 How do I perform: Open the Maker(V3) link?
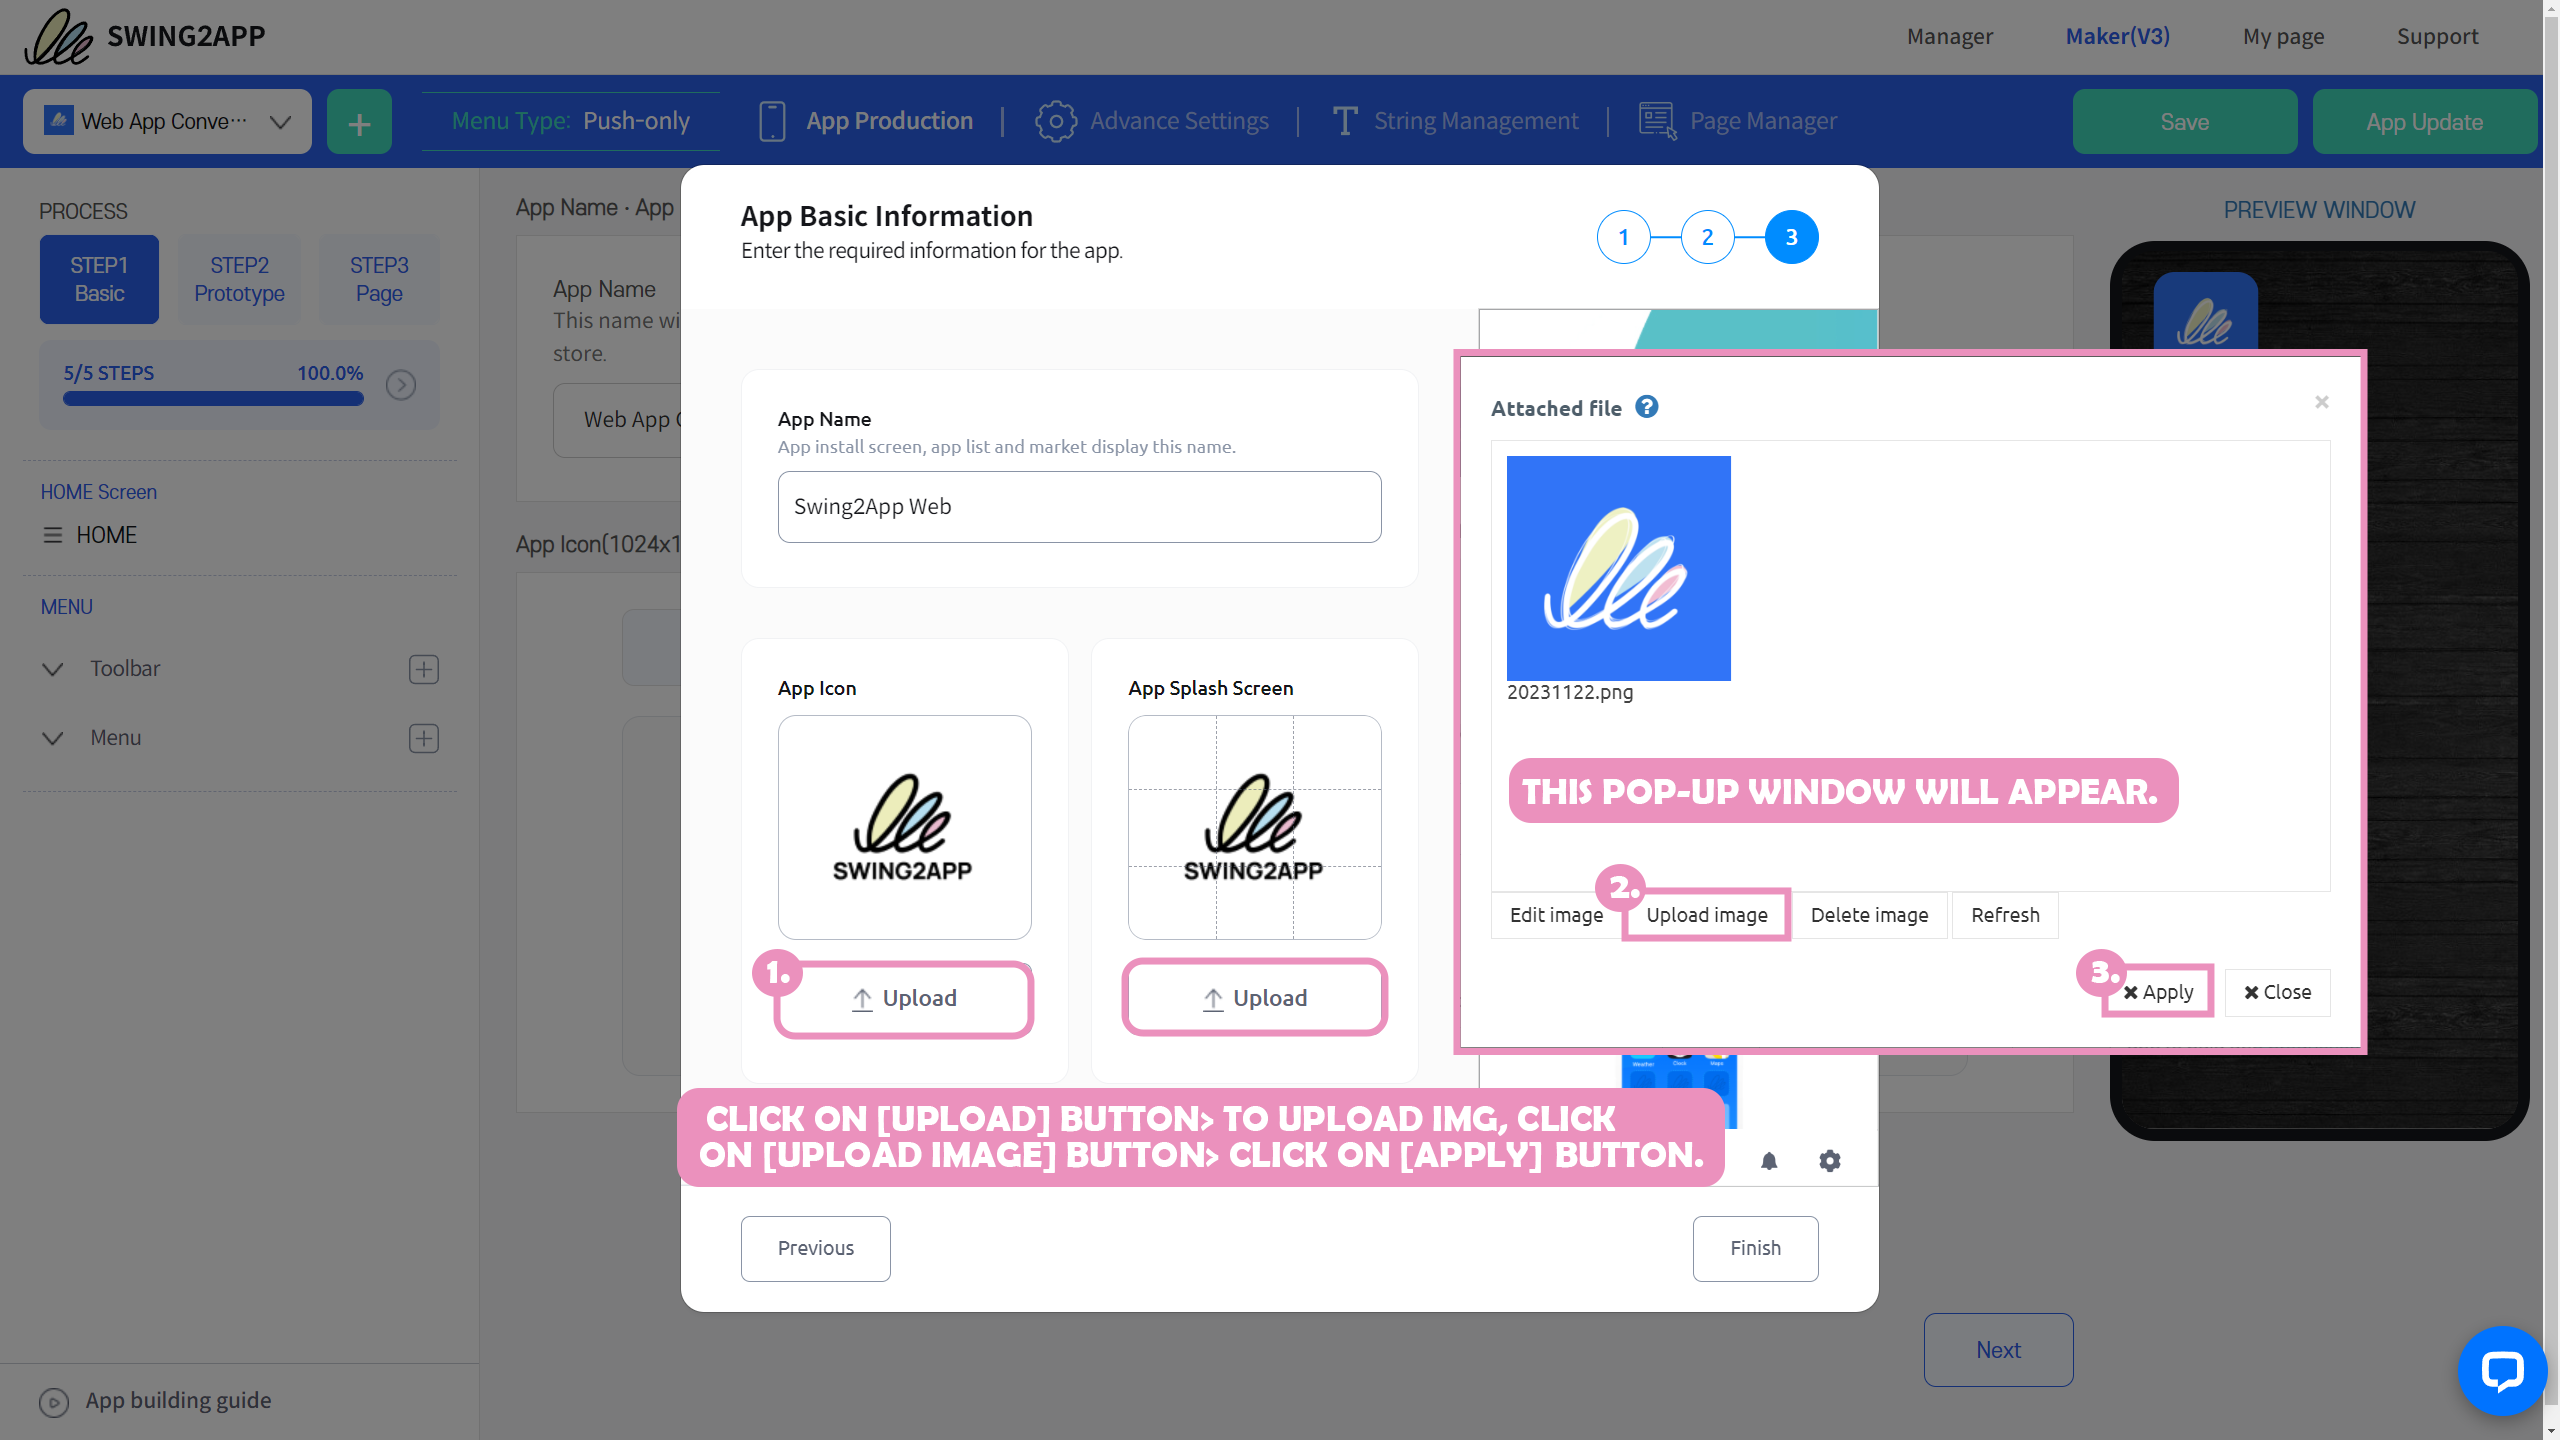click(x=2117, y=36)
